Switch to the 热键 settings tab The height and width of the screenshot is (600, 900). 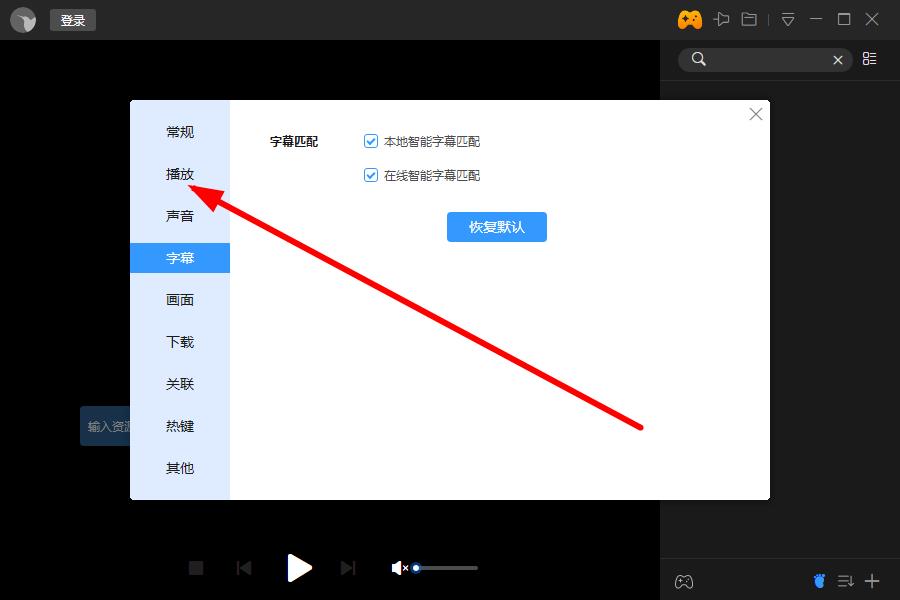pyautogui.click(x=180, y=426)
